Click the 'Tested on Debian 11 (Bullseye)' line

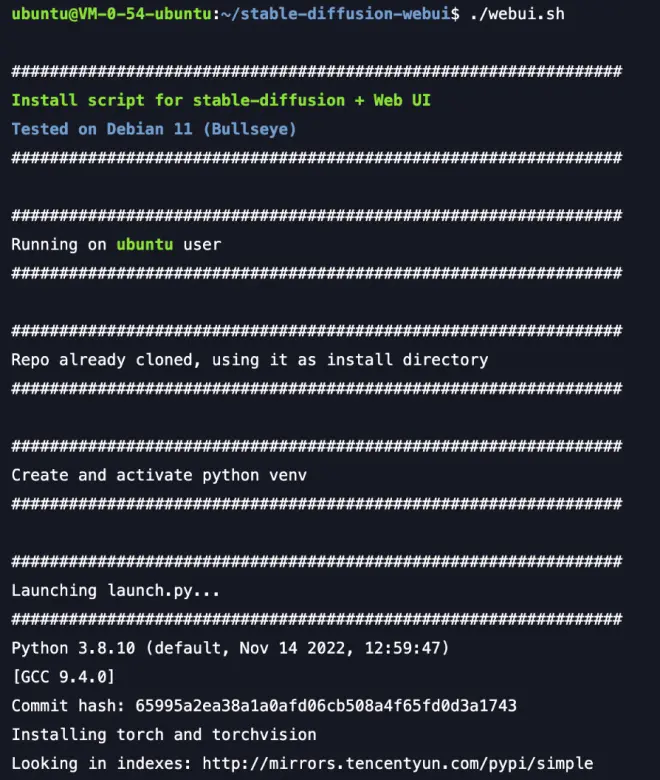[x=154, y=129]
